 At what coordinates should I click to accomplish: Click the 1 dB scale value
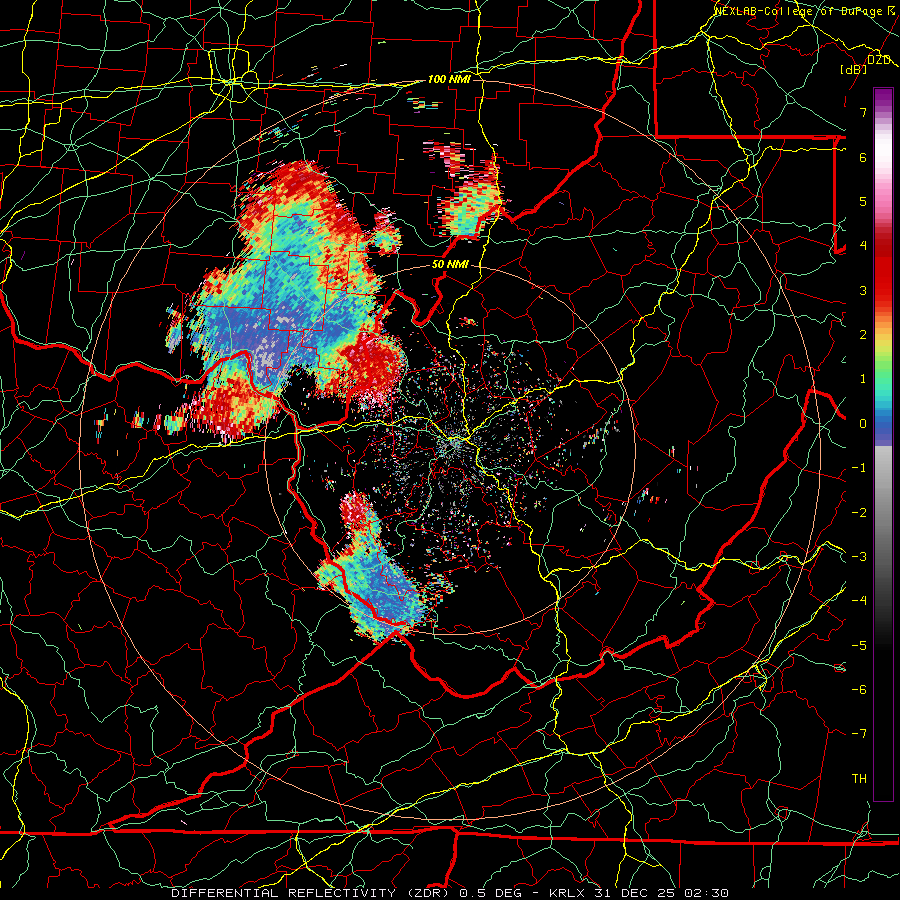[x=863, y=379]
